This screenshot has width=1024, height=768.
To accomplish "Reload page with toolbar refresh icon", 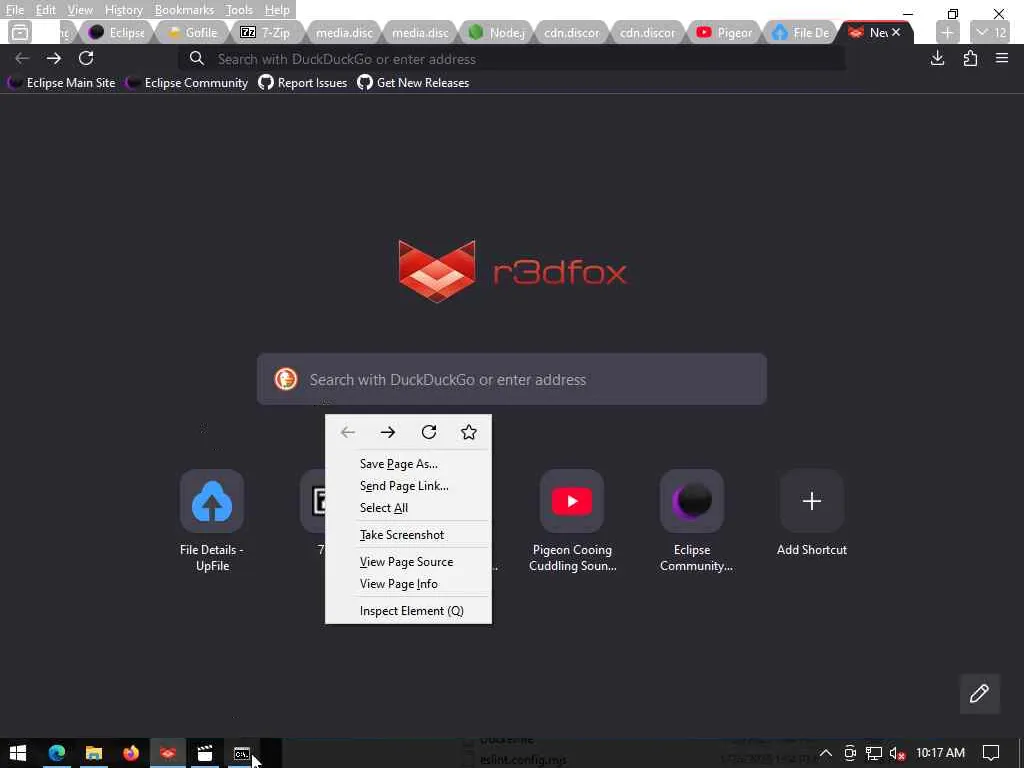I will [x=86, y=58].
